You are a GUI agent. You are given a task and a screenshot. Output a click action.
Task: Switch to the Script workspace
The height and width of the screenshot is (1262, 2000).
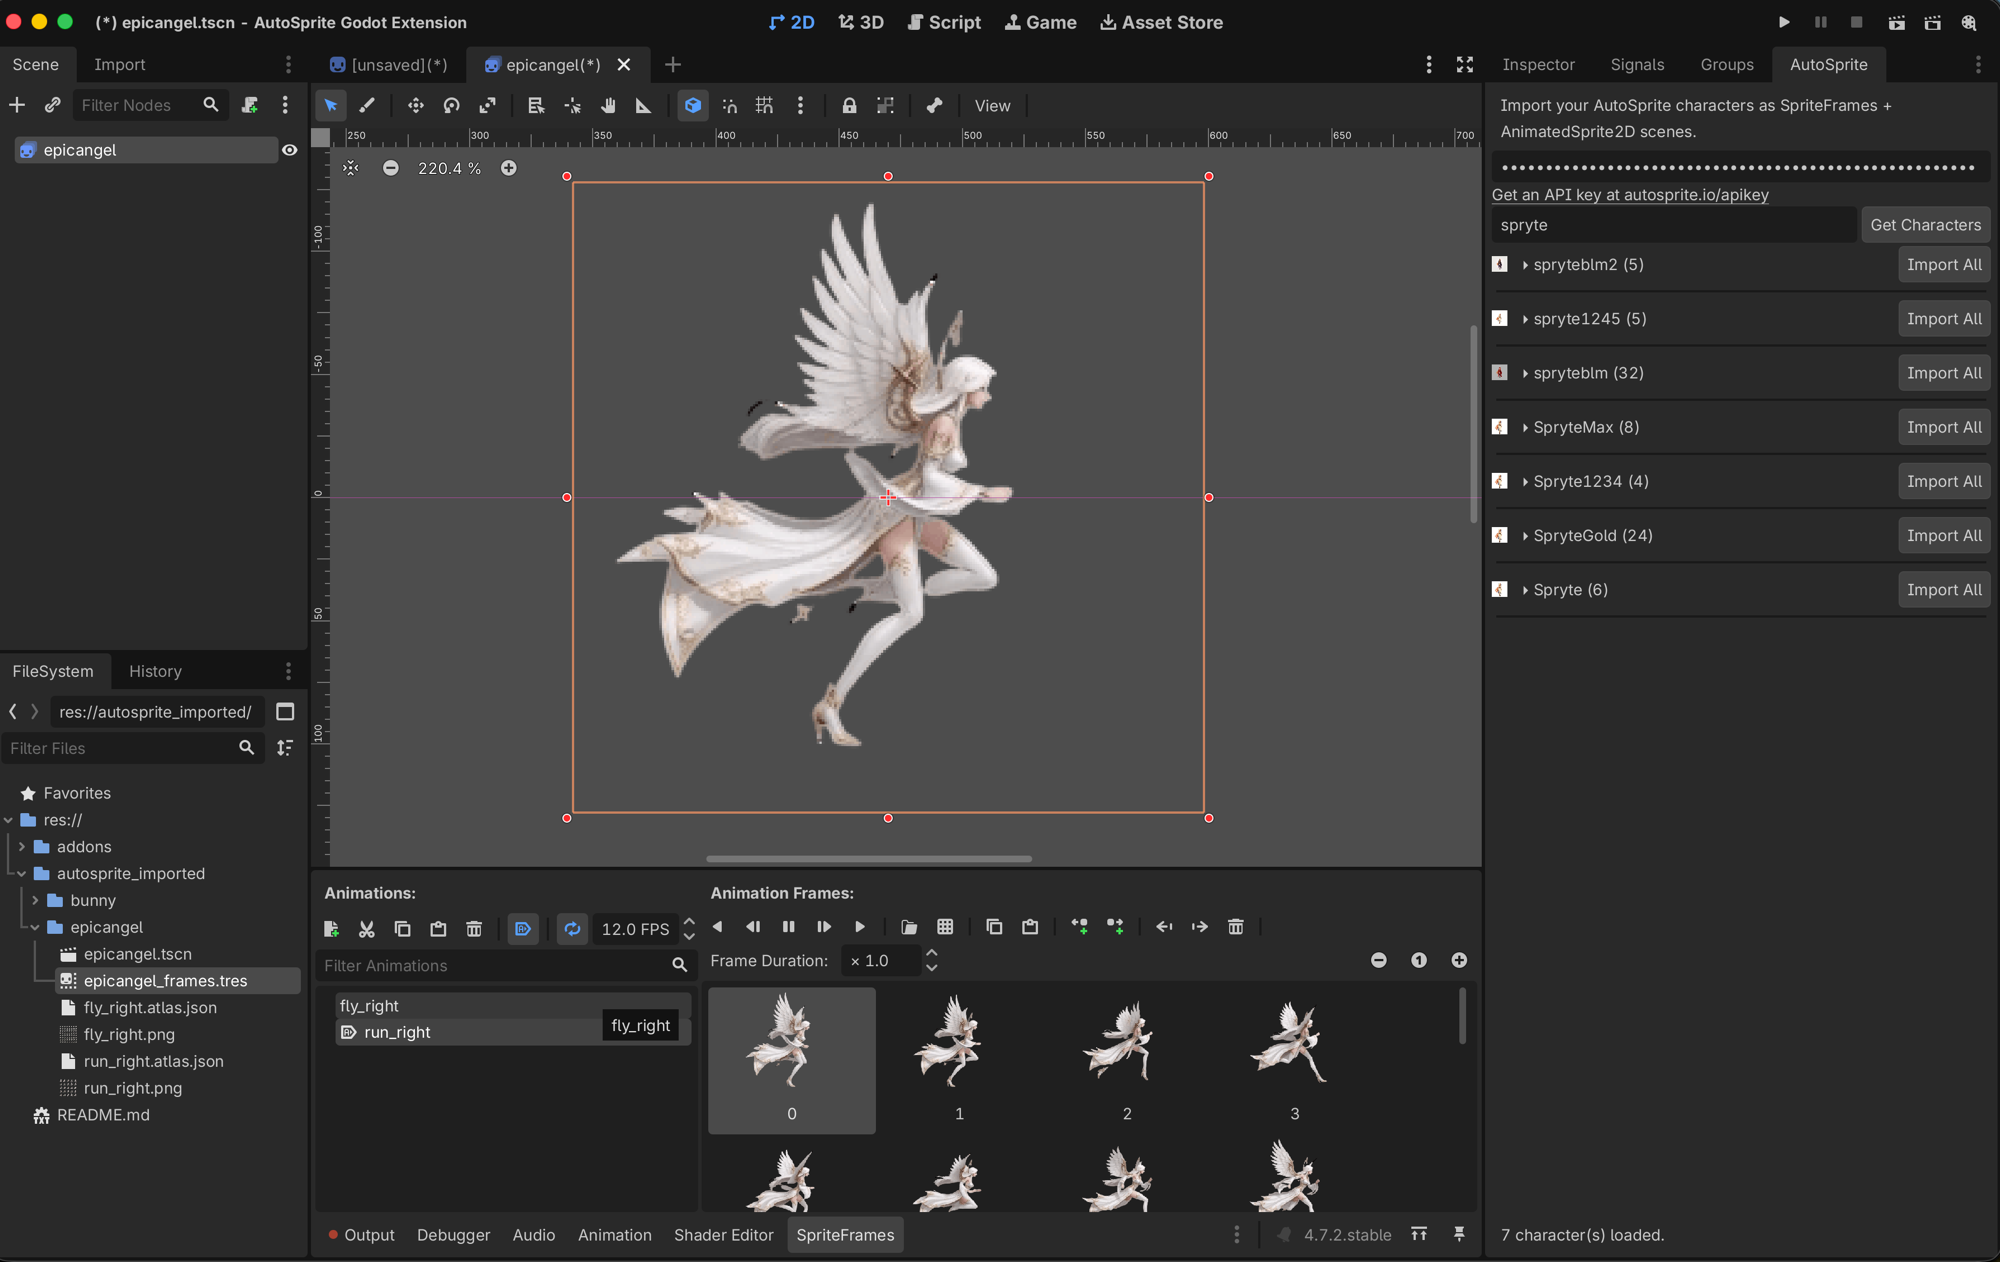pos(944,22)
